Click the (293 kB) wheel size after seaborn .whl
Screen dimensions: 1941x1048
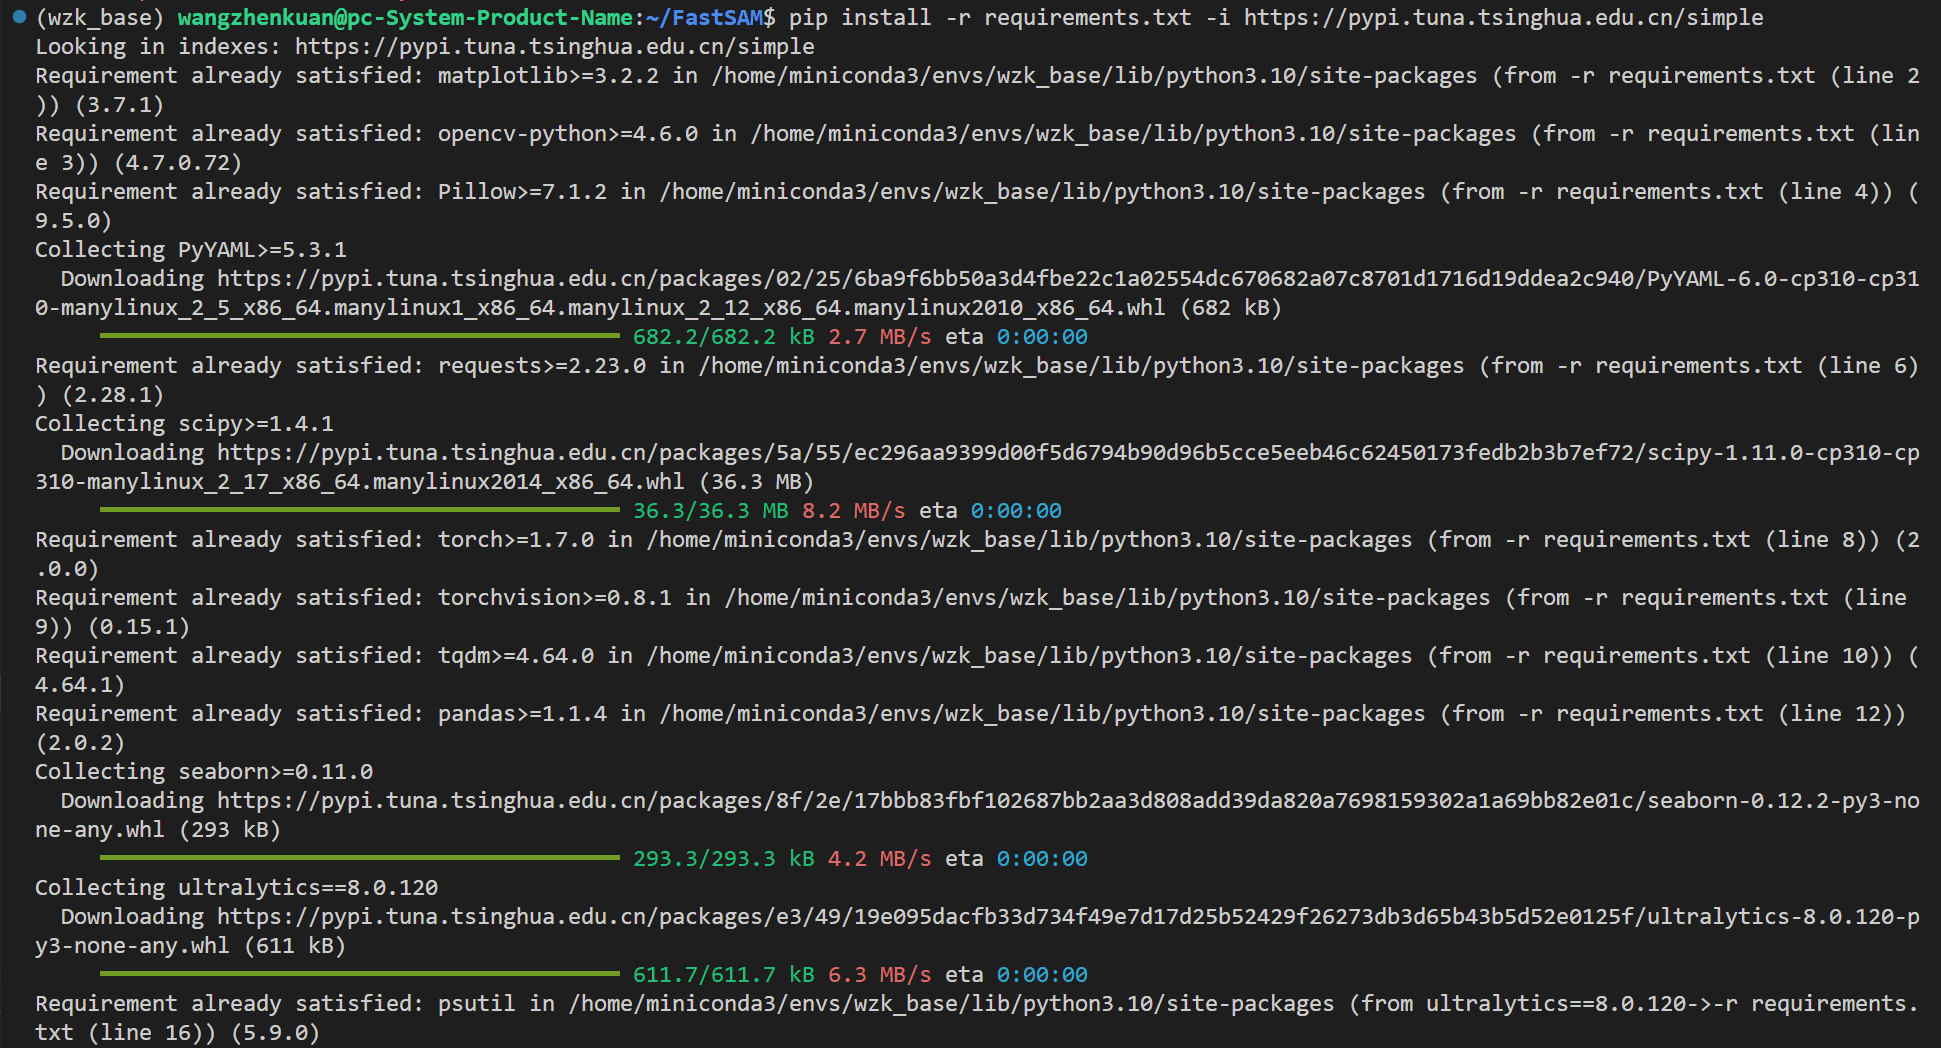pos(230,830)
